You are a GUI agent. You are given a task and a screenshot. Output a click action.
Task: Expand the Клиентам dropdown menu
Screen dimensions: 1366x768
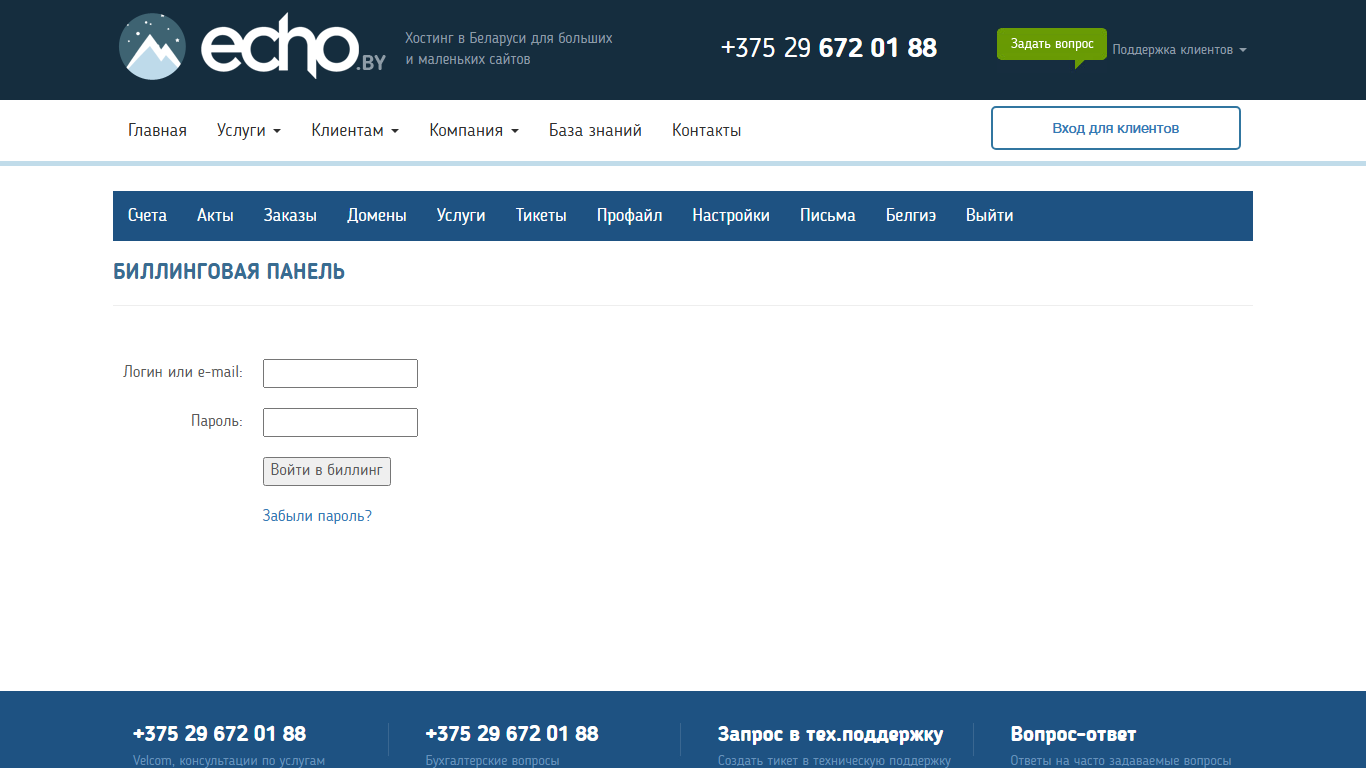355,130
